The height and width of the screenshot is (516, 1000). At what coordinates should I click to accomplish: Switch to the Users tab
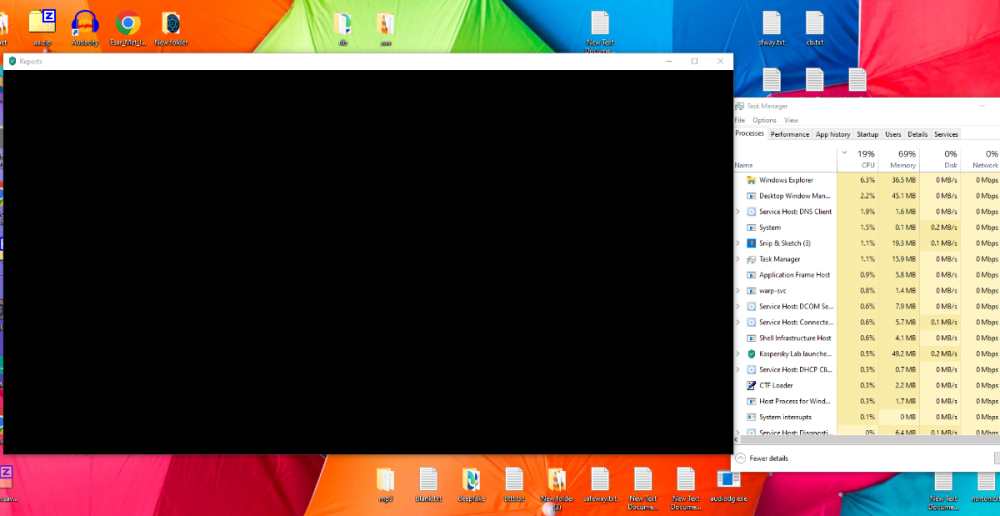[x=893, y=135]
